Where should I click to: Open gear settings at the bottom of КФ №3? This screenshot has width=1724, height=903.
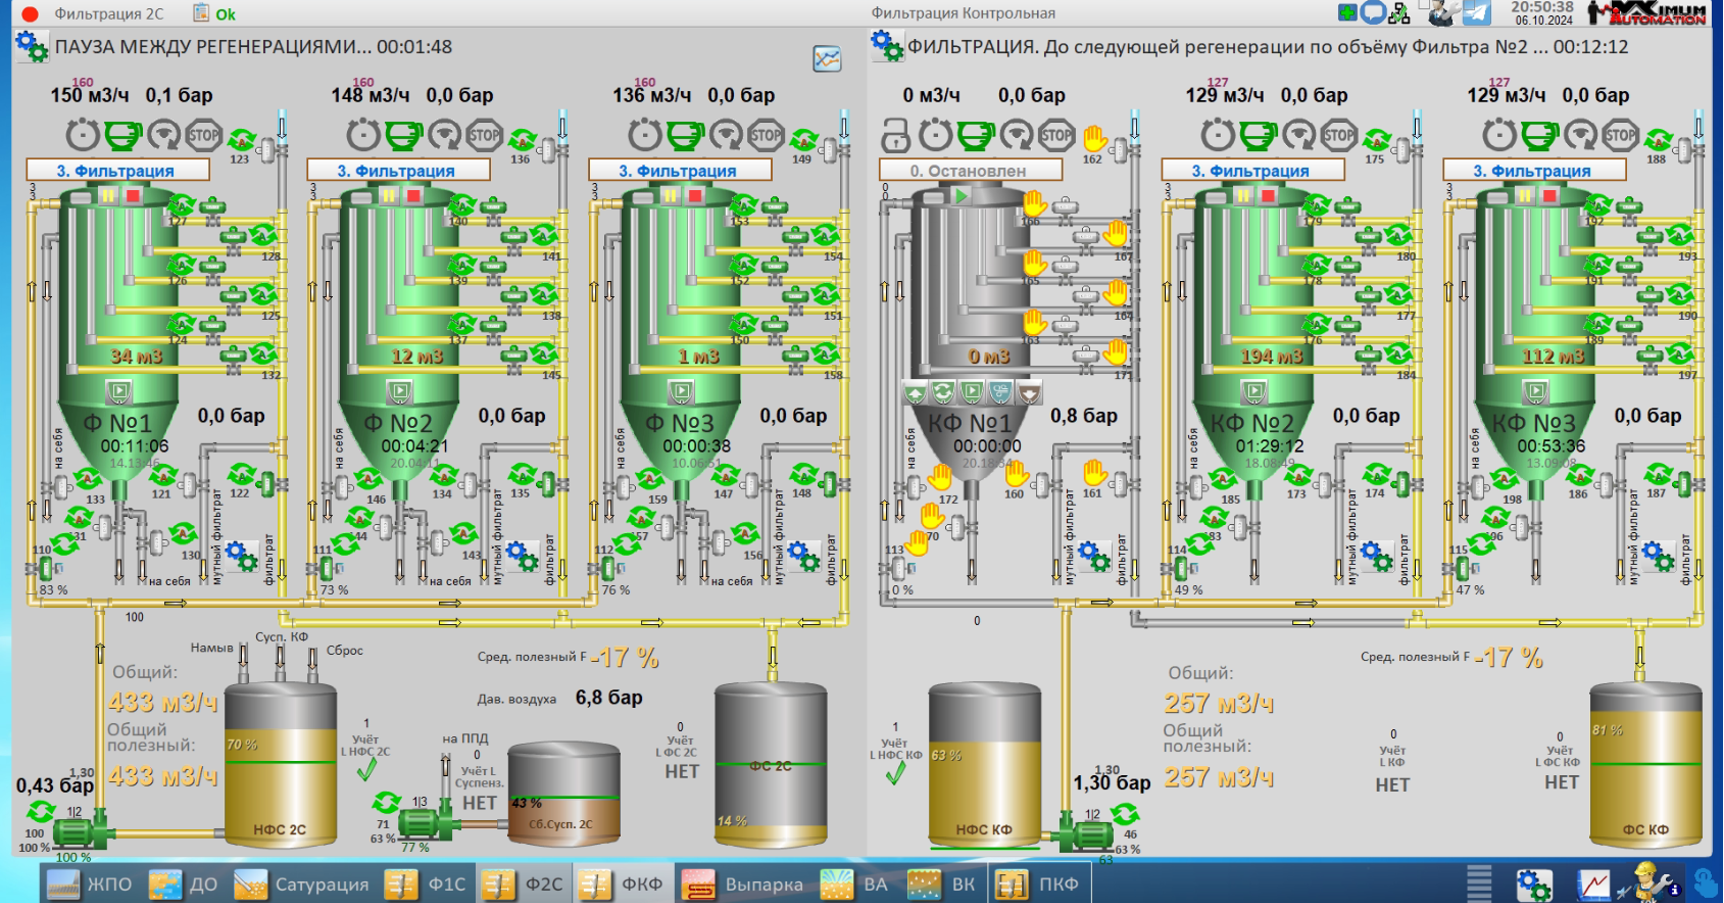[1657, 557]
